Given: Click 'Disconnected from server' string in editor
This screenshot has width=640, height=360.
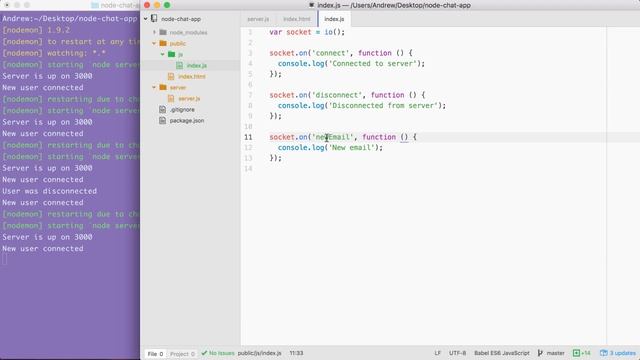Looking at the screenshot, I should pos(383,106).
